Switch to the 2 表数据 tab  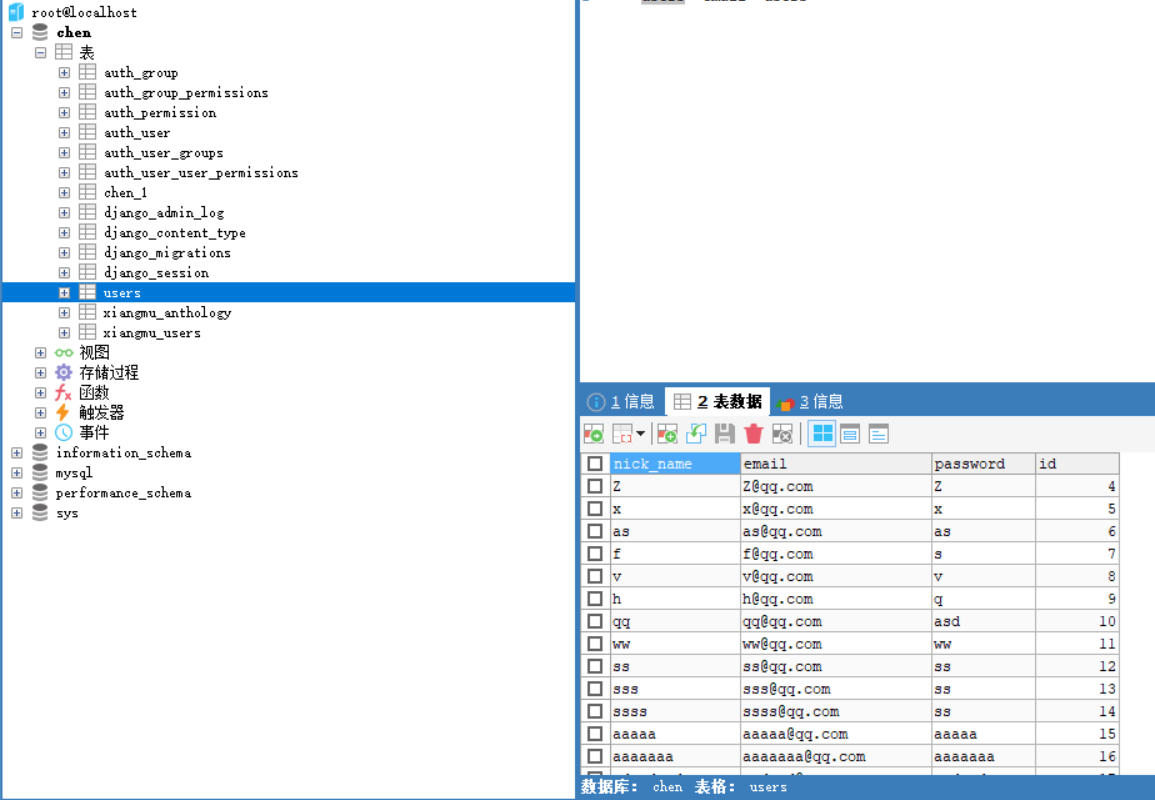718,401
